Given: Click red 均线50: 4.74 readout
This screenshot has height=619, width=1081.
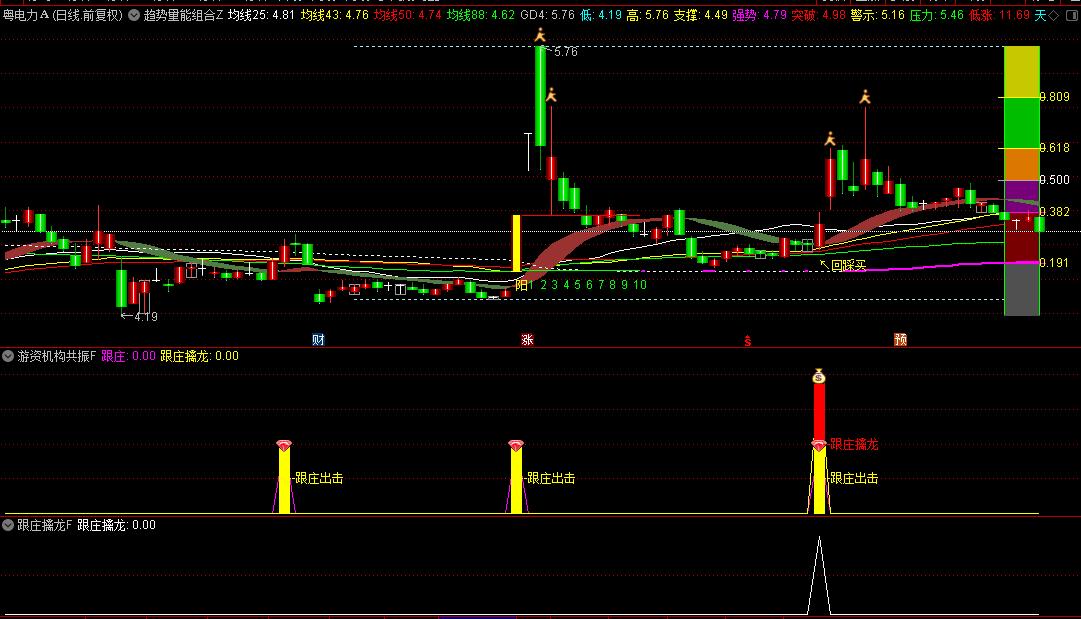Looking at the screenshot, I should (407, 15).
